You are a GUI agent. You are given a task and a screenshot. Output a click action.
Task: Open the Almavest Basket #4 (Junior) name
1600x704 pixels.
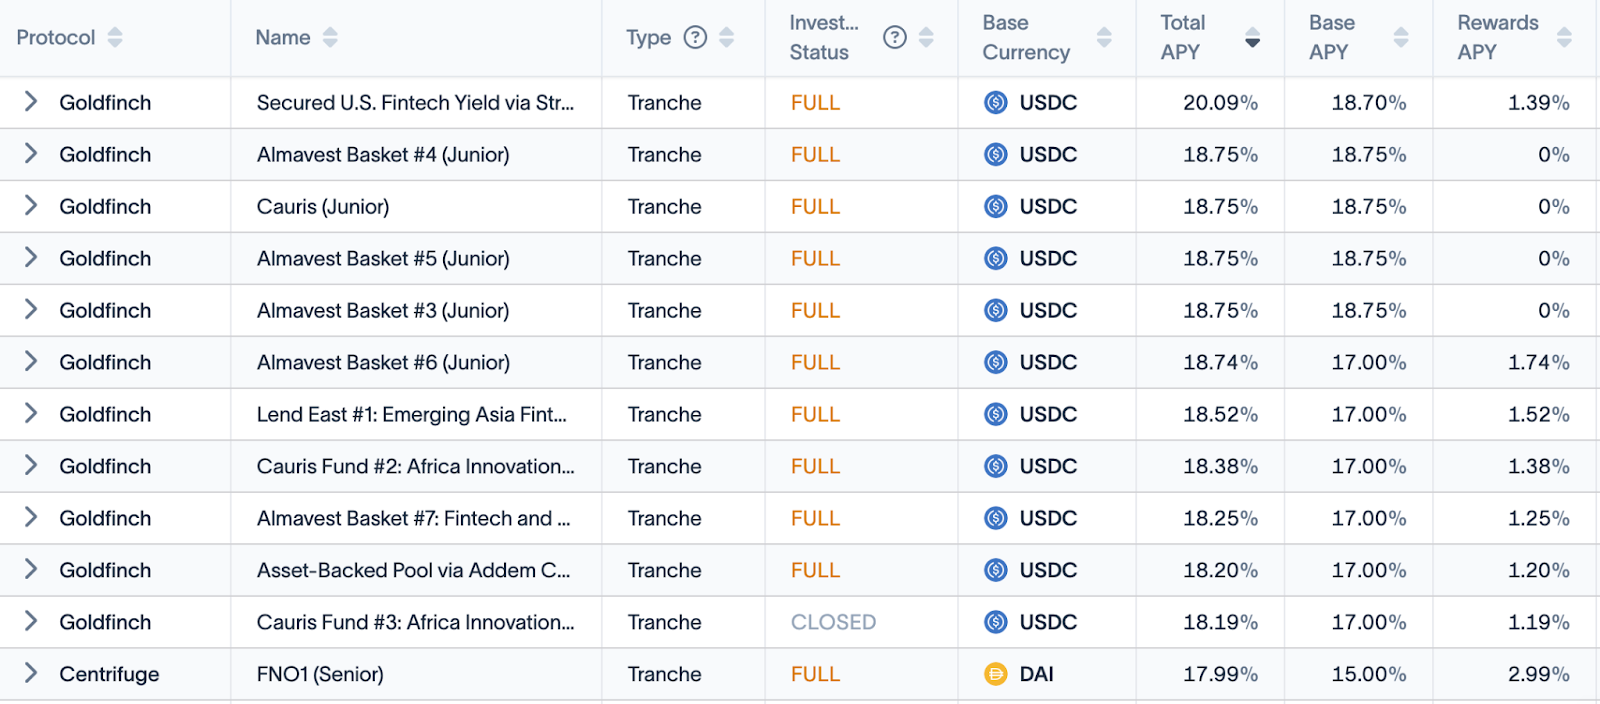pos(383,155)
